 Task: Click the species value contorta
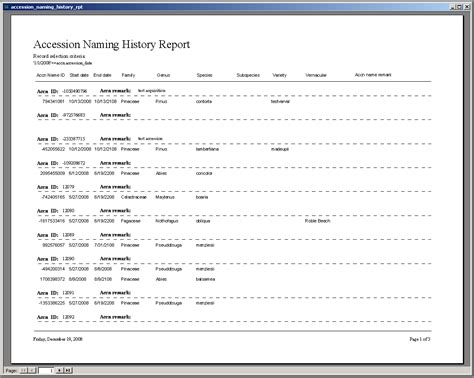pos(204,101)
